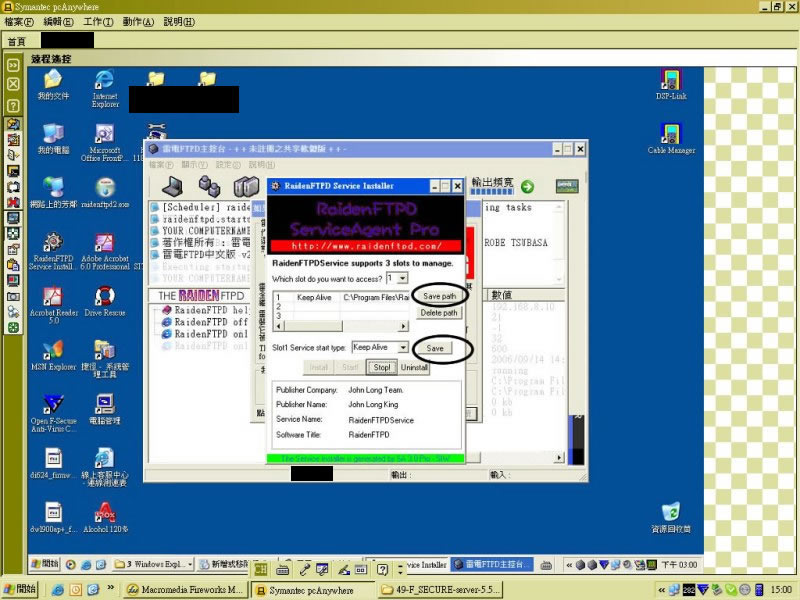Expand the 3 Windows Expl taskbar group
Screen dimensions: 800x600
pyautogui.click(x=153, y=564)
